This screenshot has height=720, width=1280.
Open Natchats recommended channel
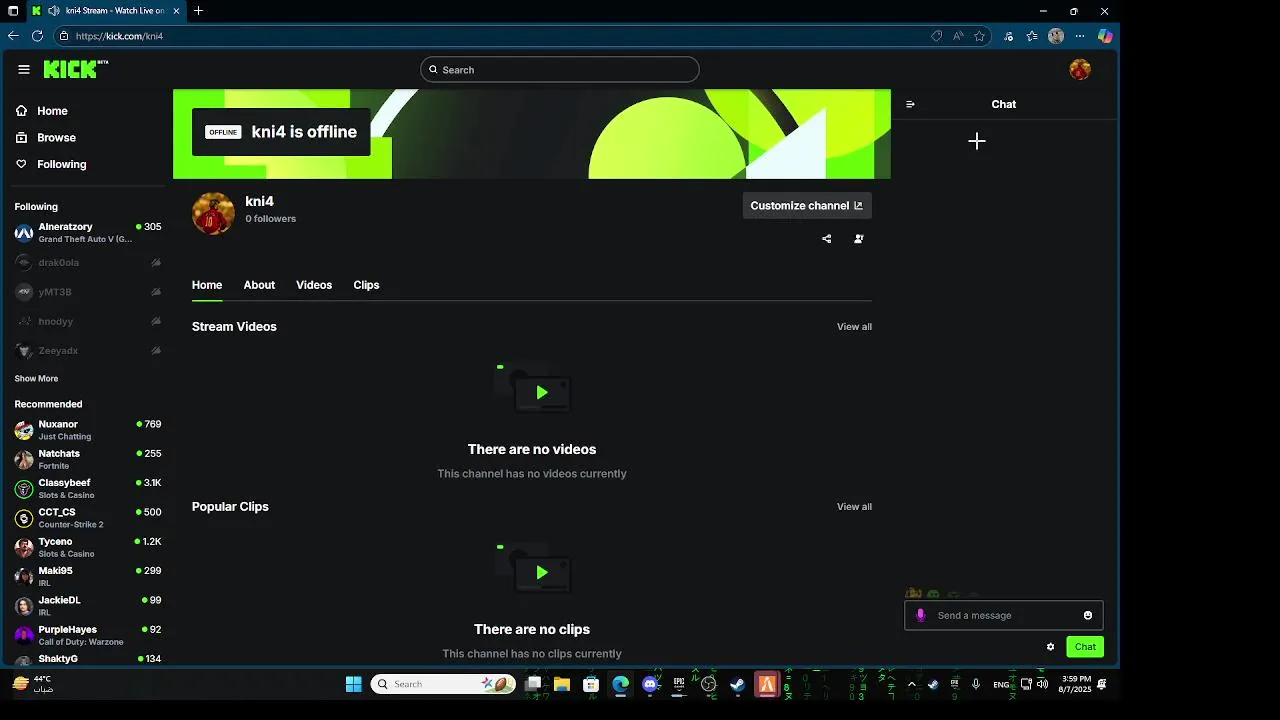point(88,459)
